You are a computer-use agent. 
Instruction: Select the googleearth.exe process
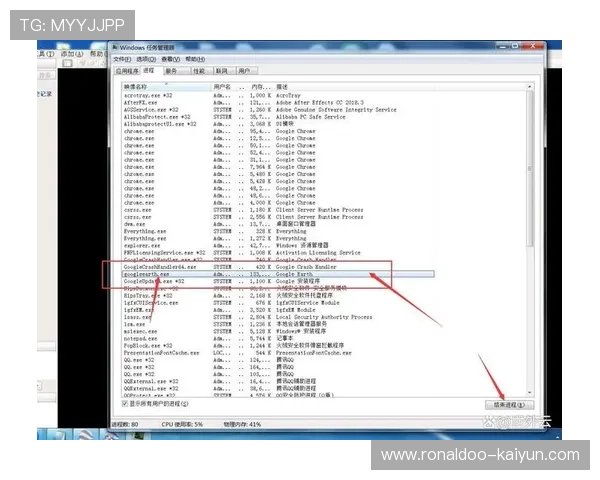pos(278,274)
